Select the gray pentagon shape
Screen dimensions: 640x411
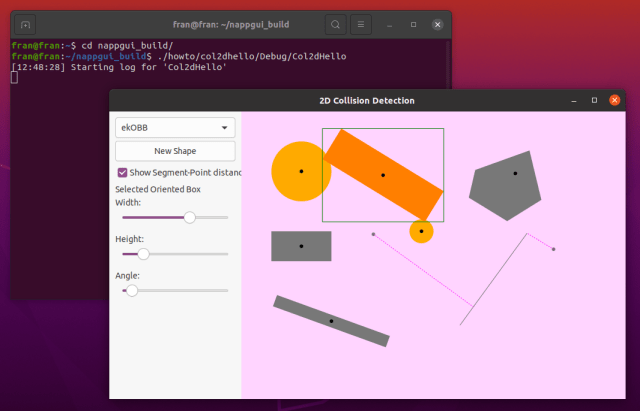tap(510, 186)
